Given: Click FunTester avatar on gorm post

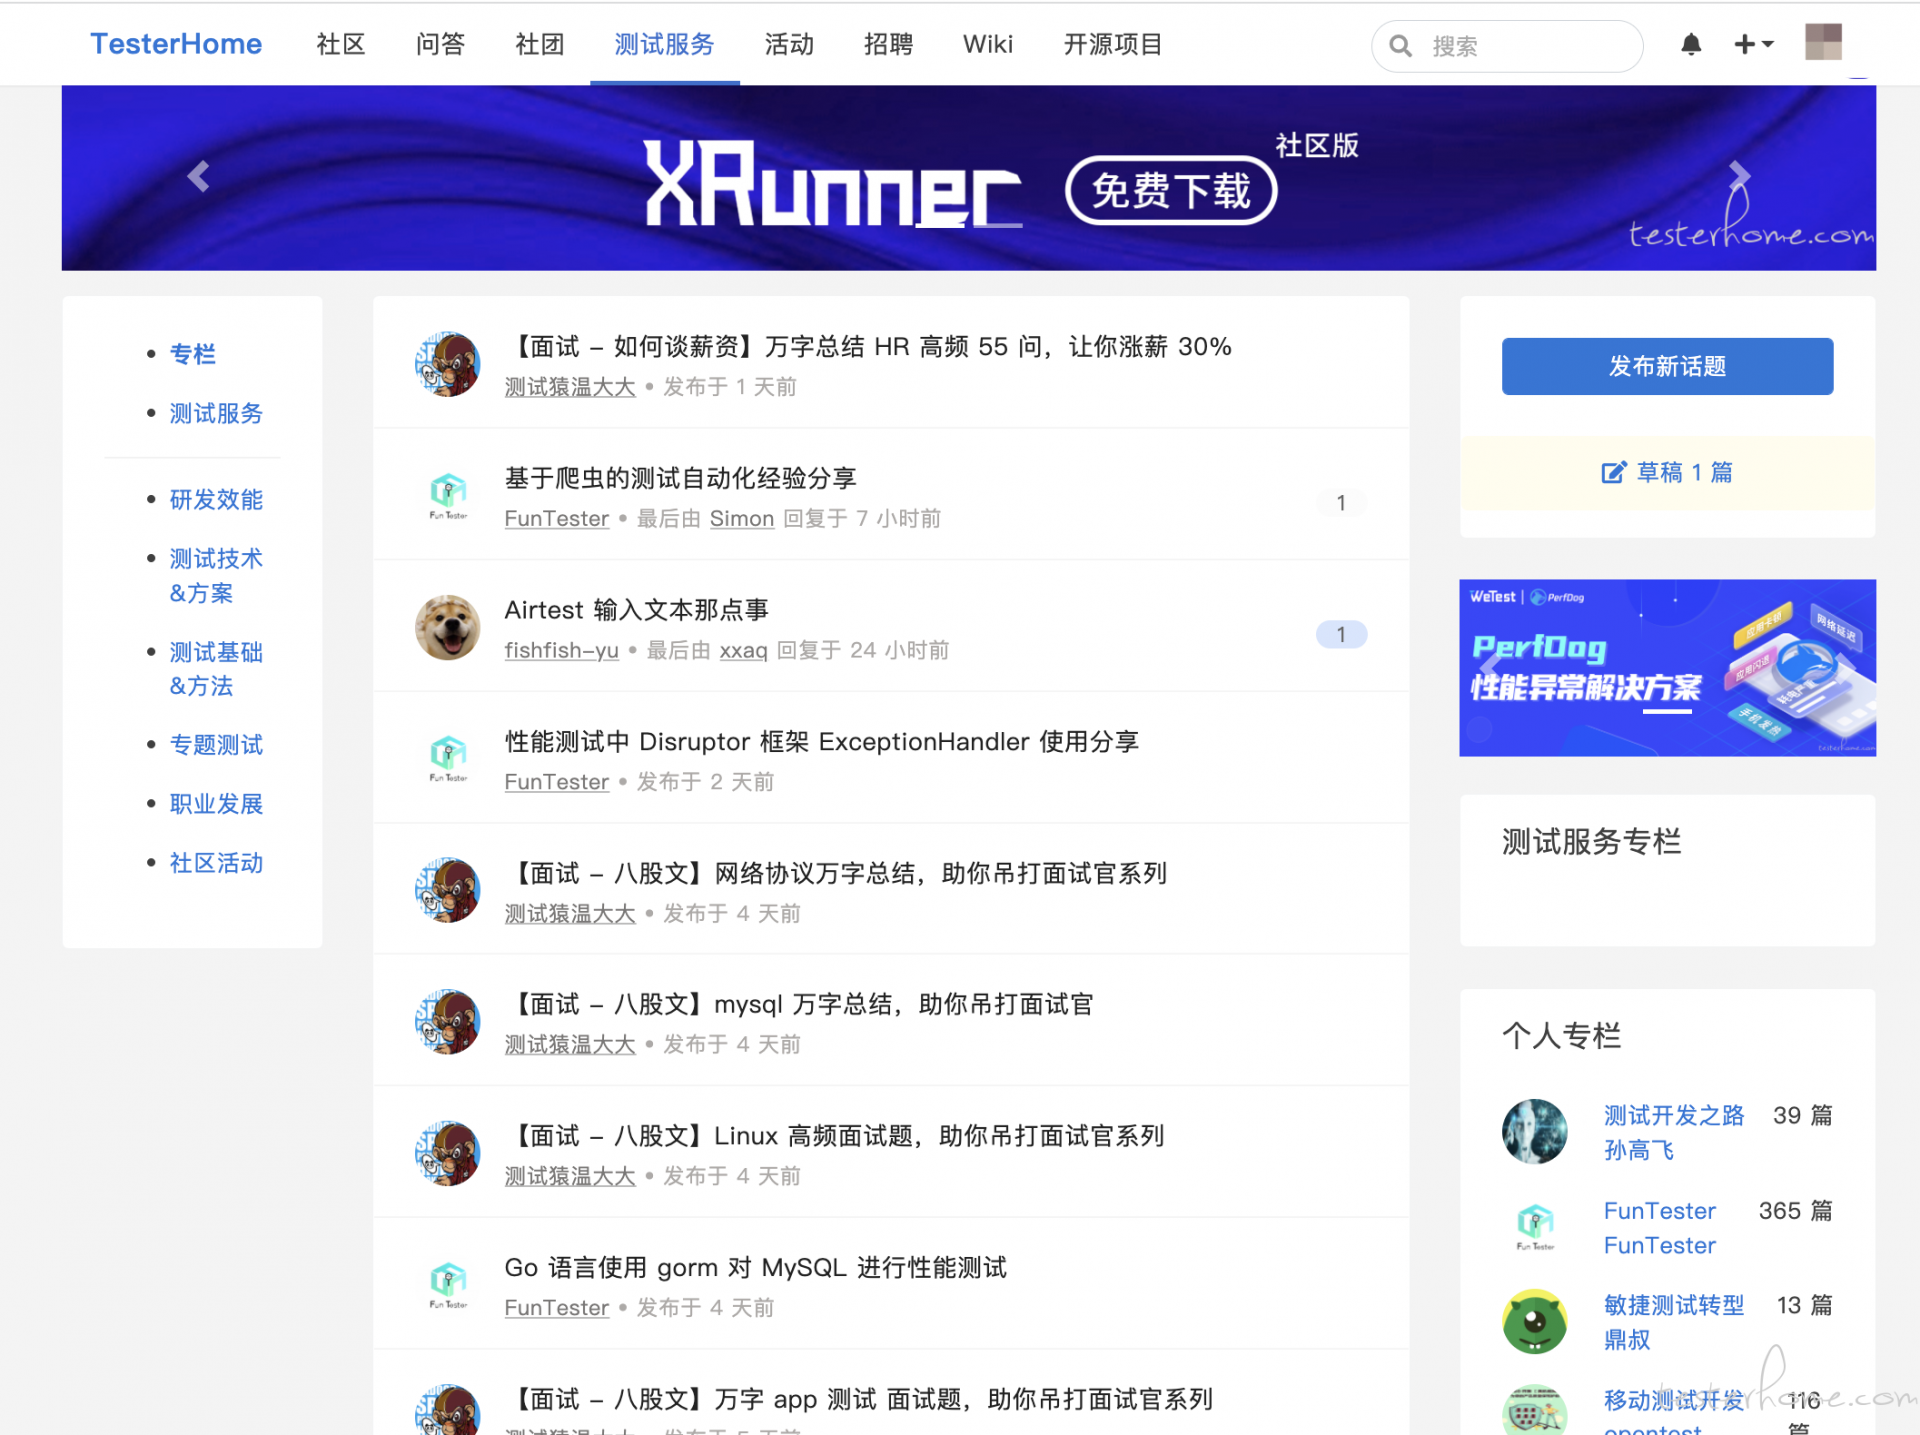Looking at the screenshot, I should pos(447,1285).
